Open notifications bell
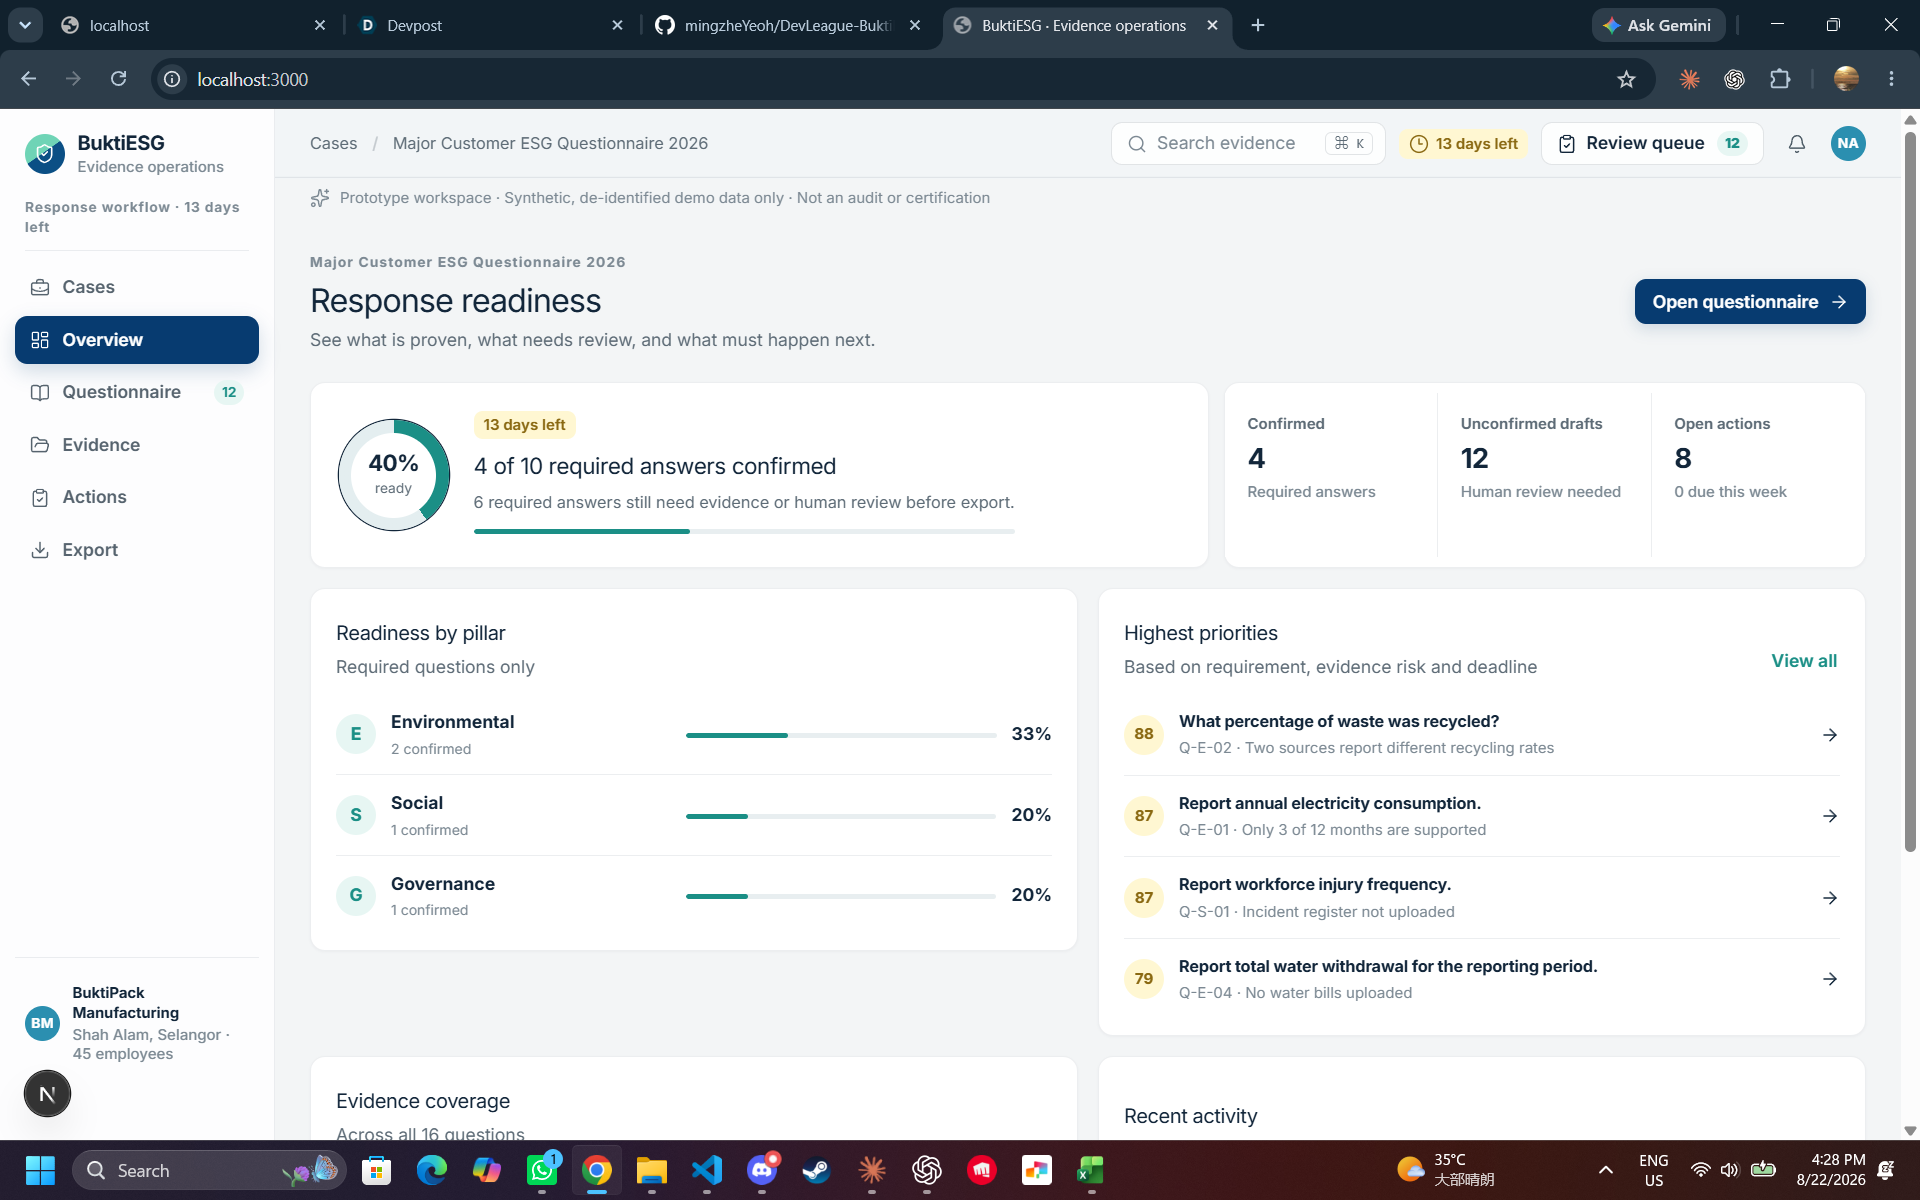Image resolution: width=1920 pixels, height=1200 pixels. (x=1797, y=144)
